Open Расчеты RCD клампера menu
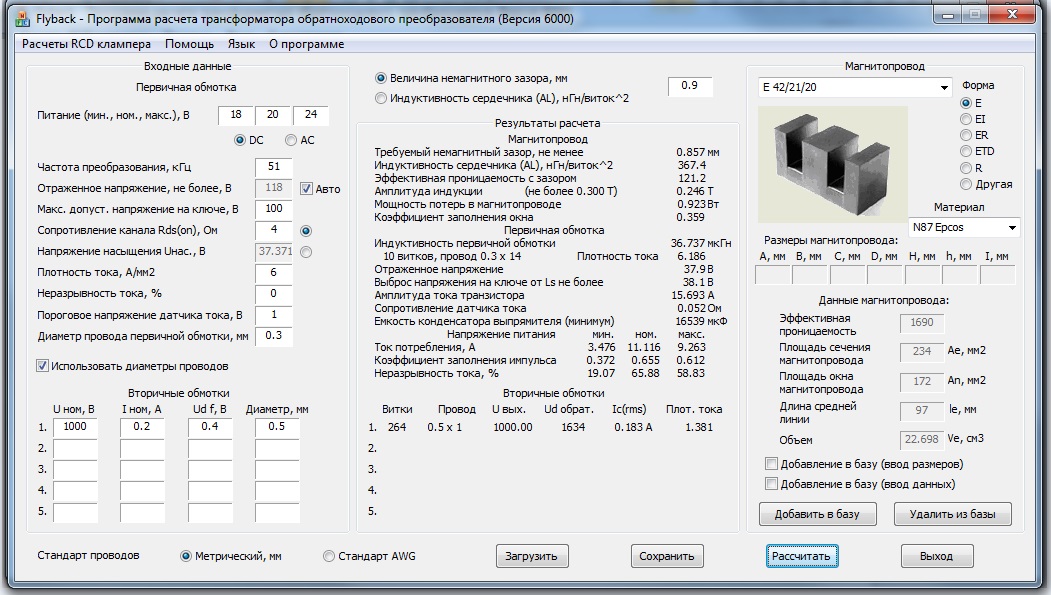The height and width of the screenshot is (595, 1051). (86, 44)
